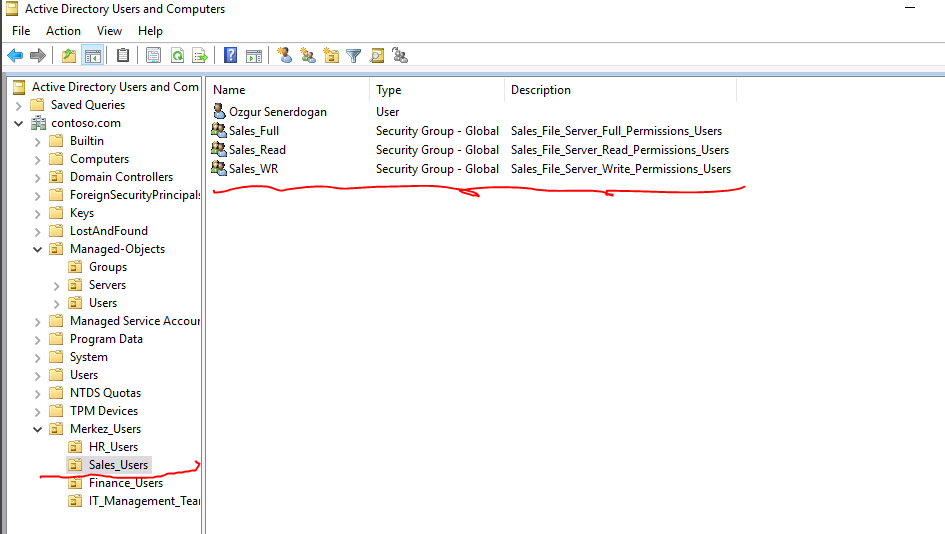Image resolution: width=945 pixels, height=534 pixels.
Task: Select the Sales_Read group name
Action: (257, 149)
